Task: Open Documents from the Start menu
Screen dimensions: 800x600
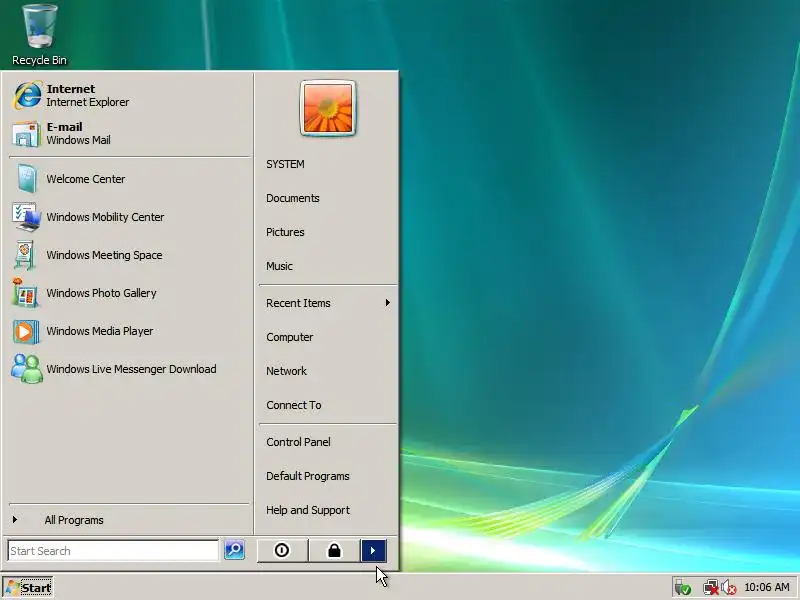Action: (x=293, y=198)
